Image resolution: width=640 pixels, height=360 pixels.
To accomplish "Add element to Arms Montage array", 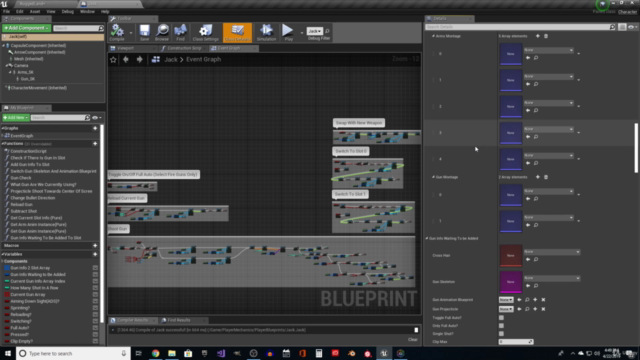I will tap(538, 36).
